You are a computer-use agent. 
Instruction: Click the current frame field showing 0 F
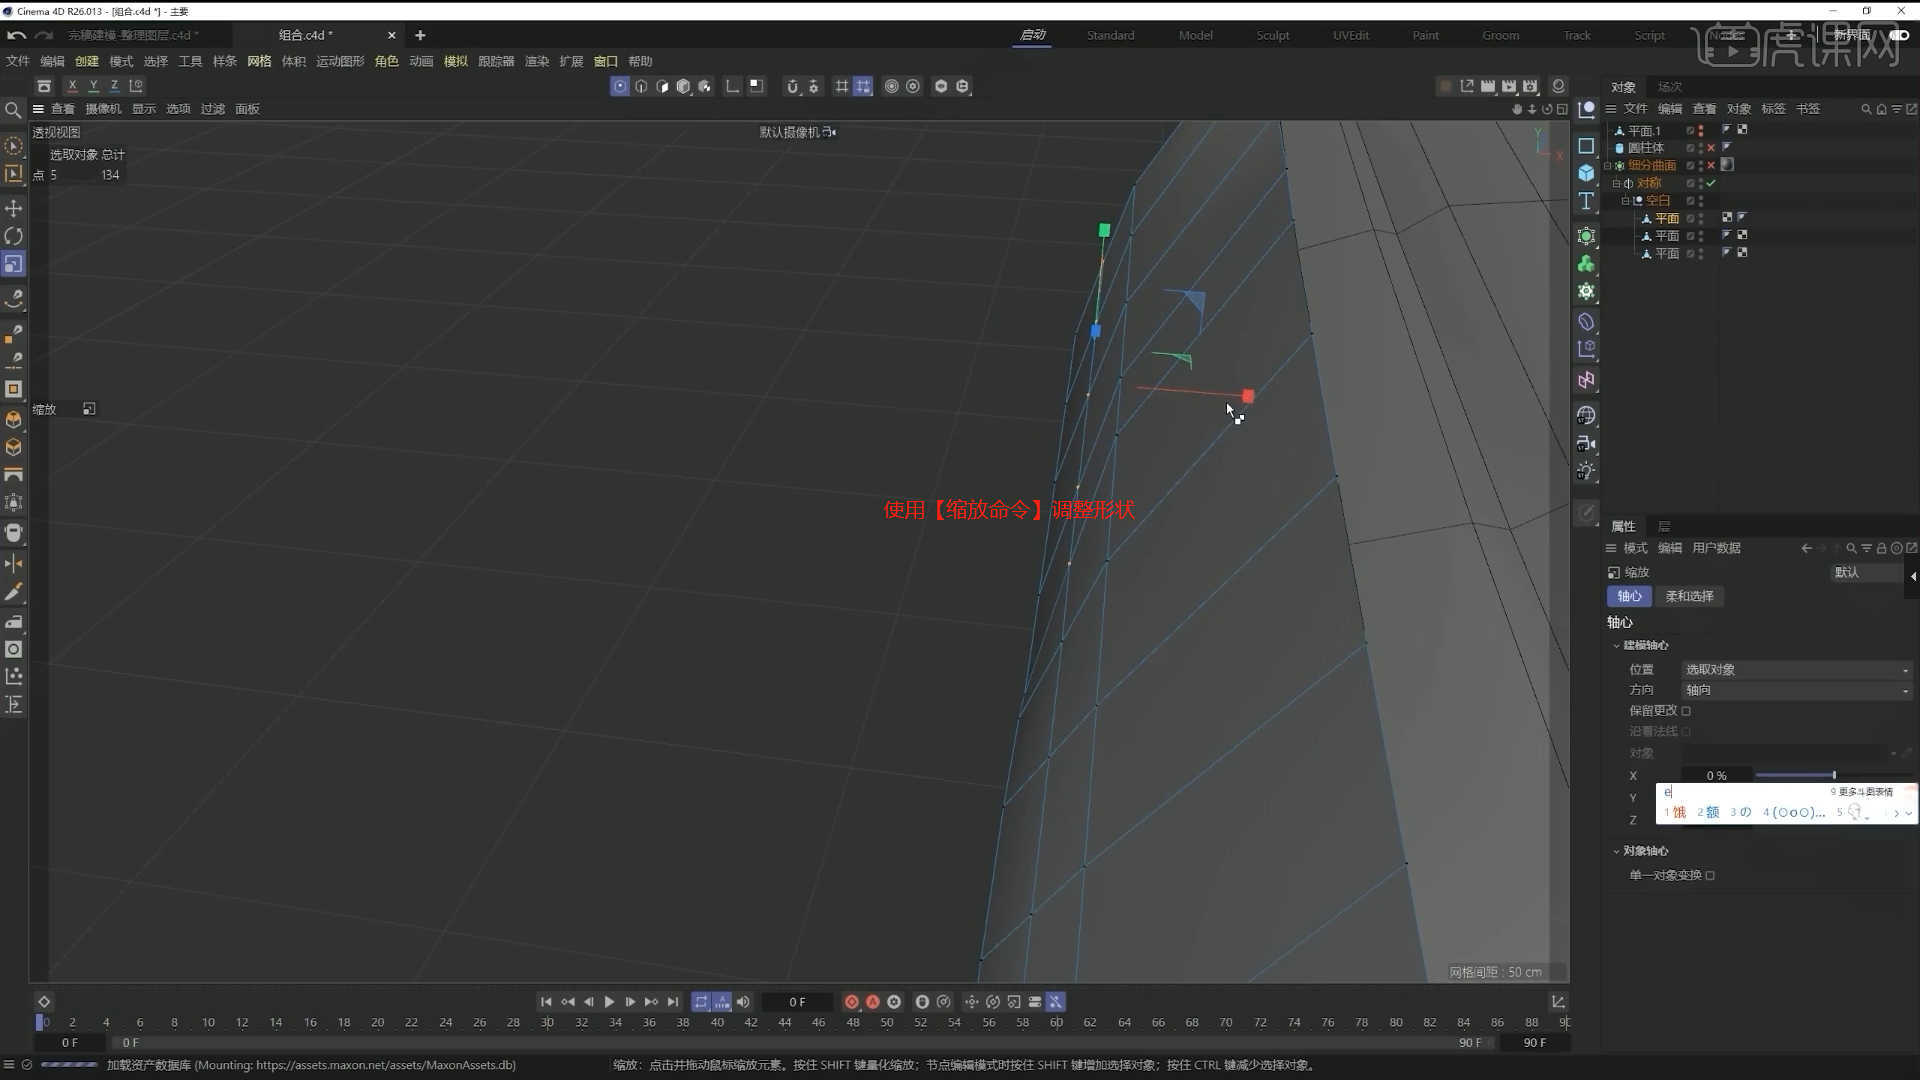tap(797, 1002)
